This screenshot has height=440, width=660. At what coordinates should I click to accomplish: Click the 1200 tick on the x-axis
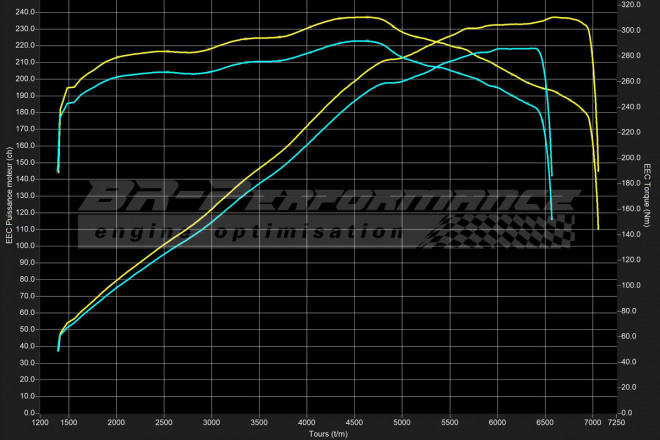40,423
